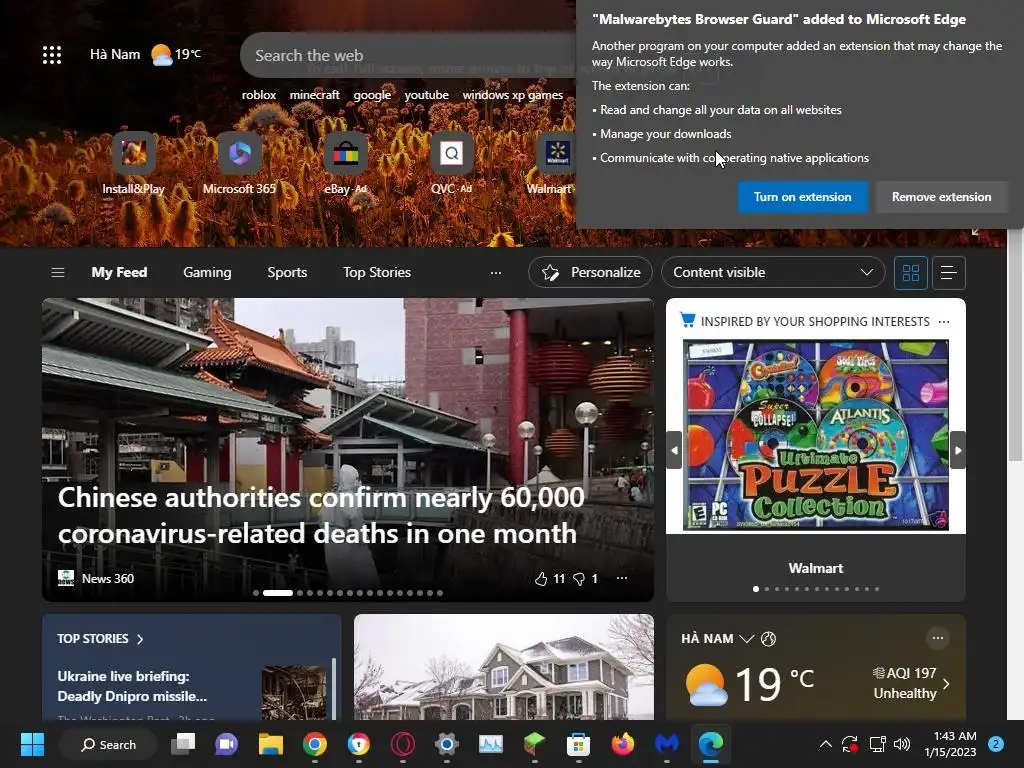Open more options on main news card
This screenshot has width=1024, height=768.
[622, 578]
